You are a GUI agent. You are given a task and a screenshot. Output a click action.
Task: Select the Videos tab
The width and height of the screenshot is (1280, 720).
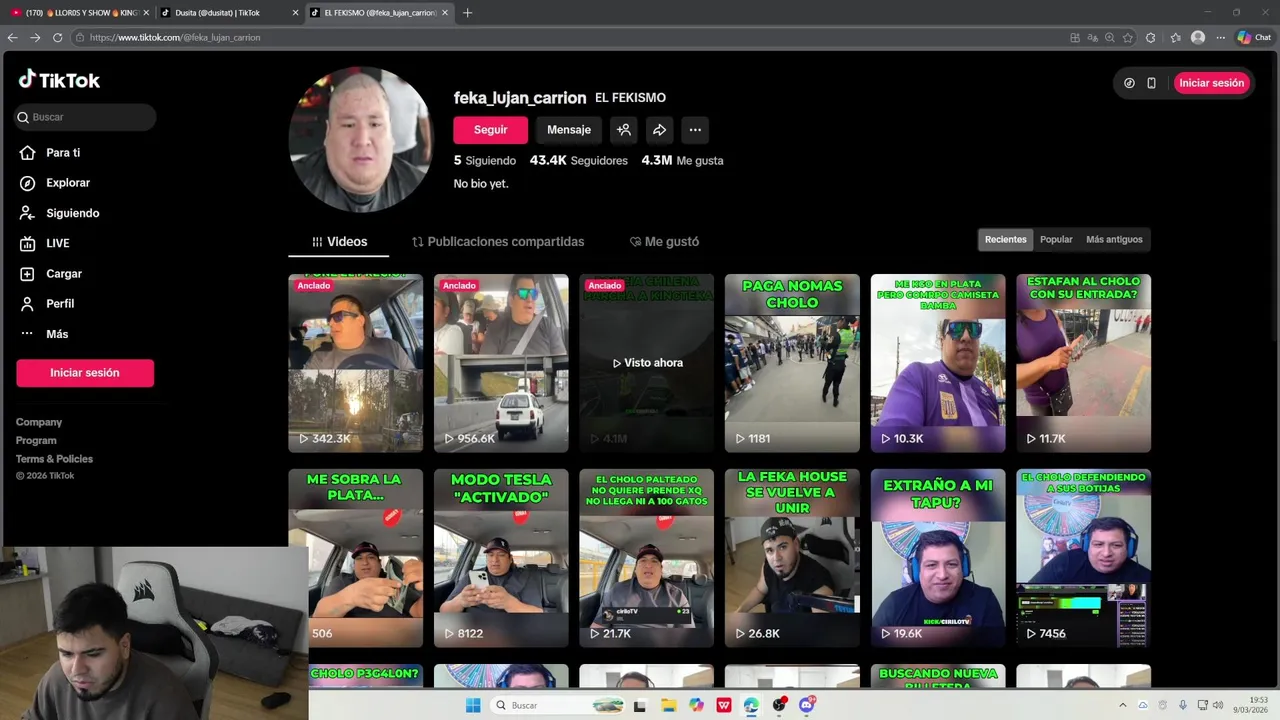[x=339, y=242]
